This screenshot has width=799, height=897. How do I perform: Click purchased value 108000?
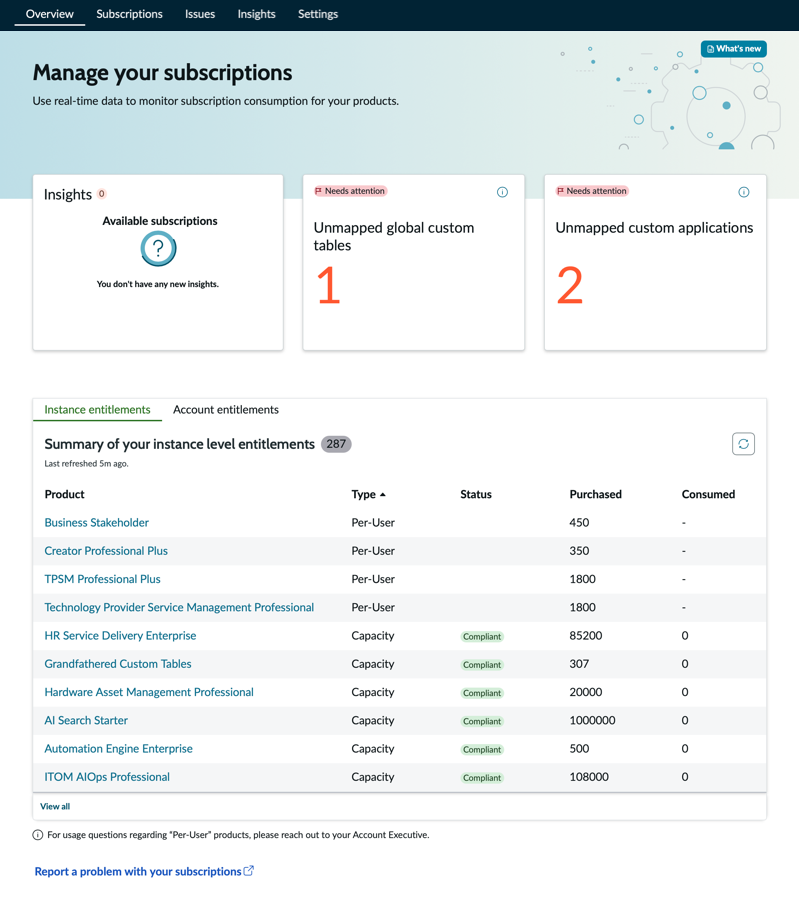589,777
